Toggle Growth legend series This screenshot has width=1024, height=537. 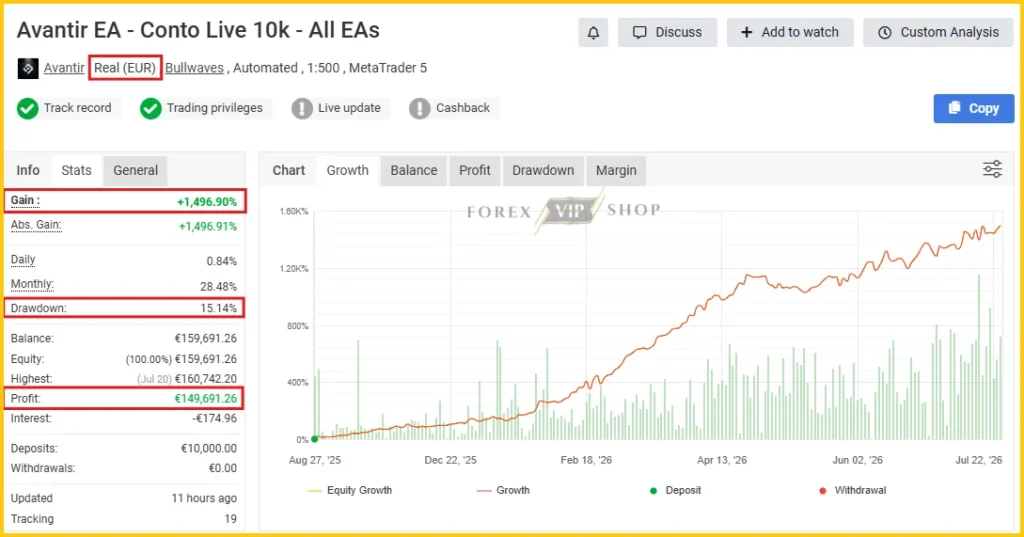503,491
